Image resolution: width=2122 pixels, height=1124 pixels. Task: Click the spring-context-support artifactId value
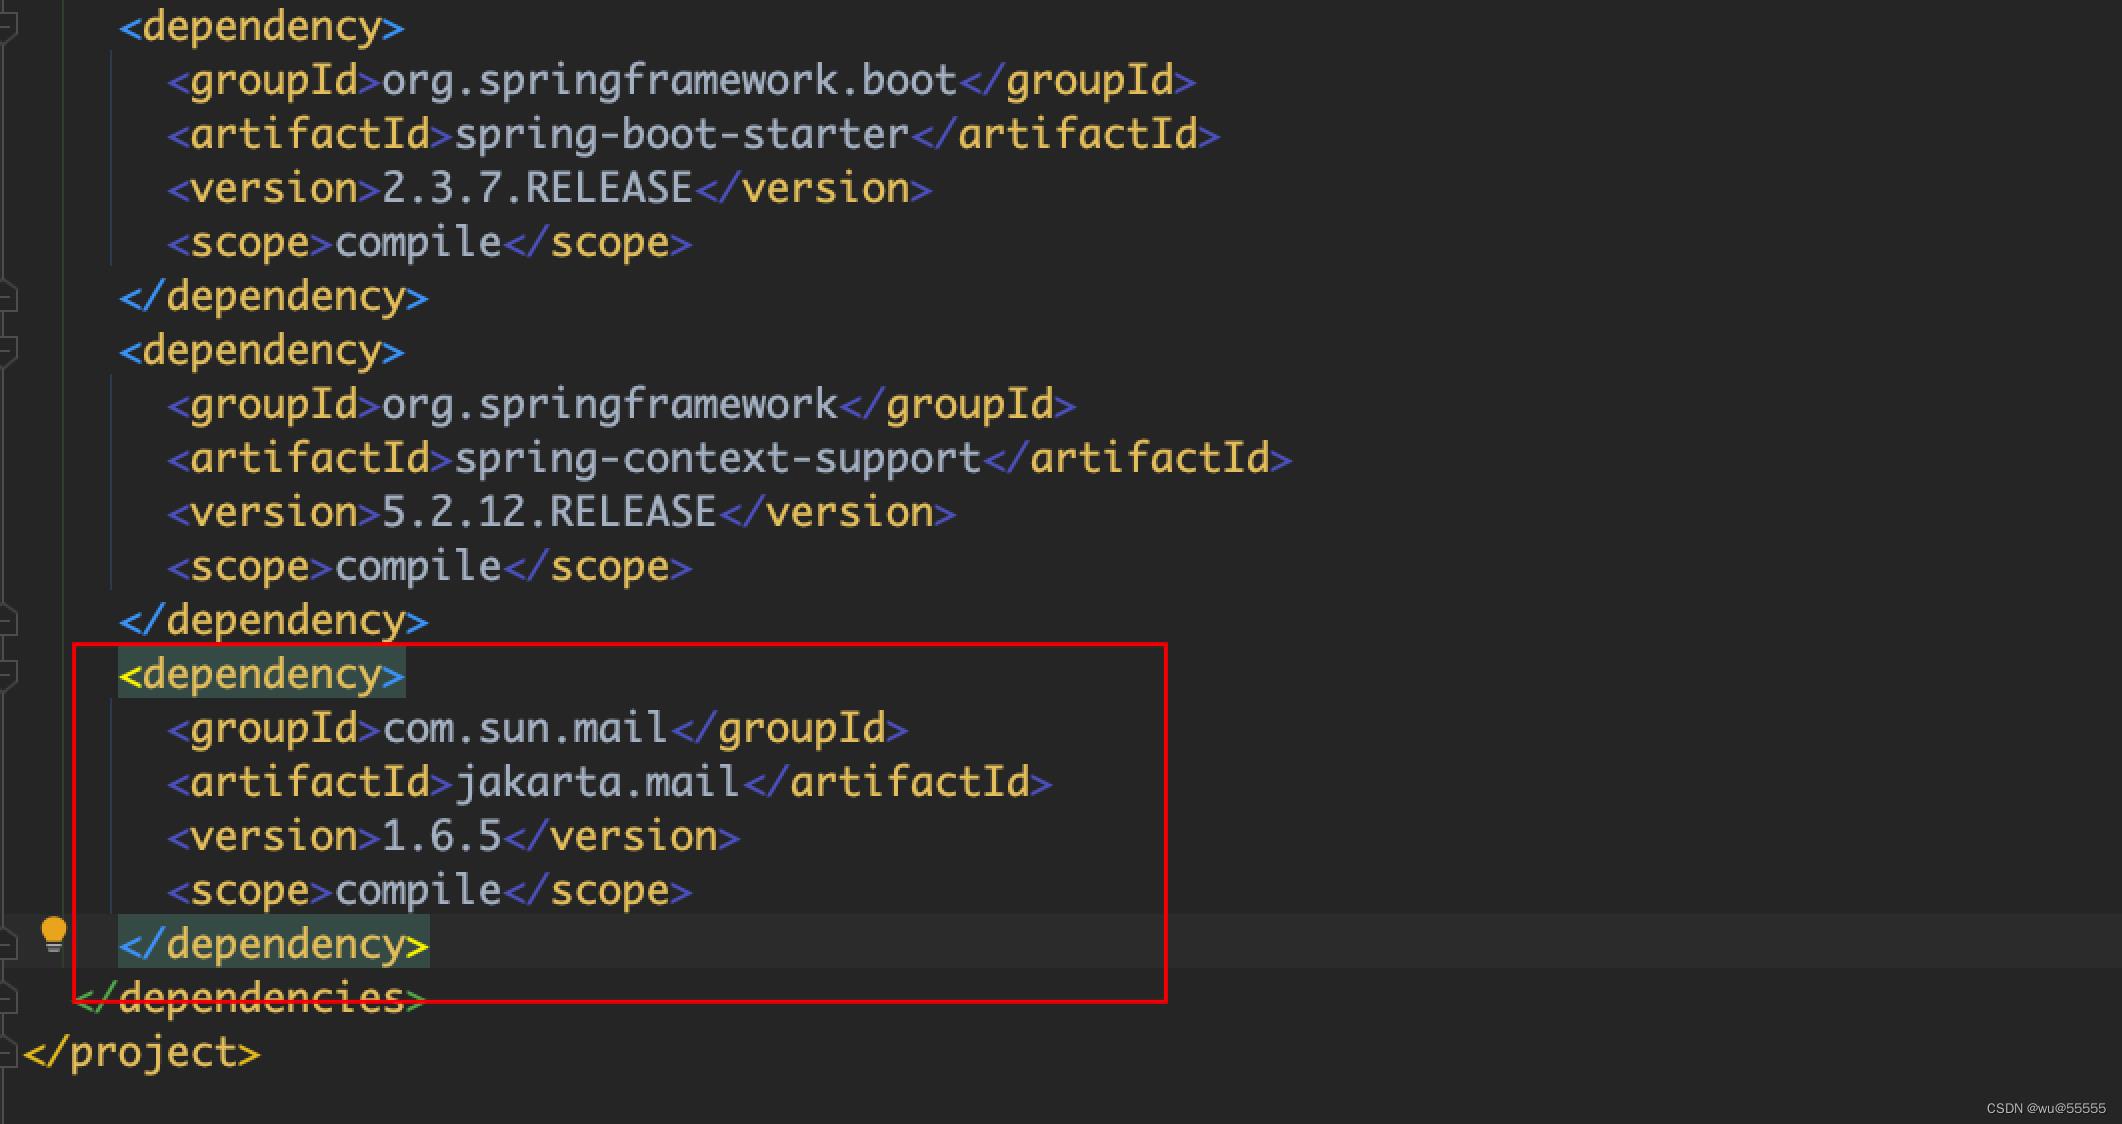point(718,459)
